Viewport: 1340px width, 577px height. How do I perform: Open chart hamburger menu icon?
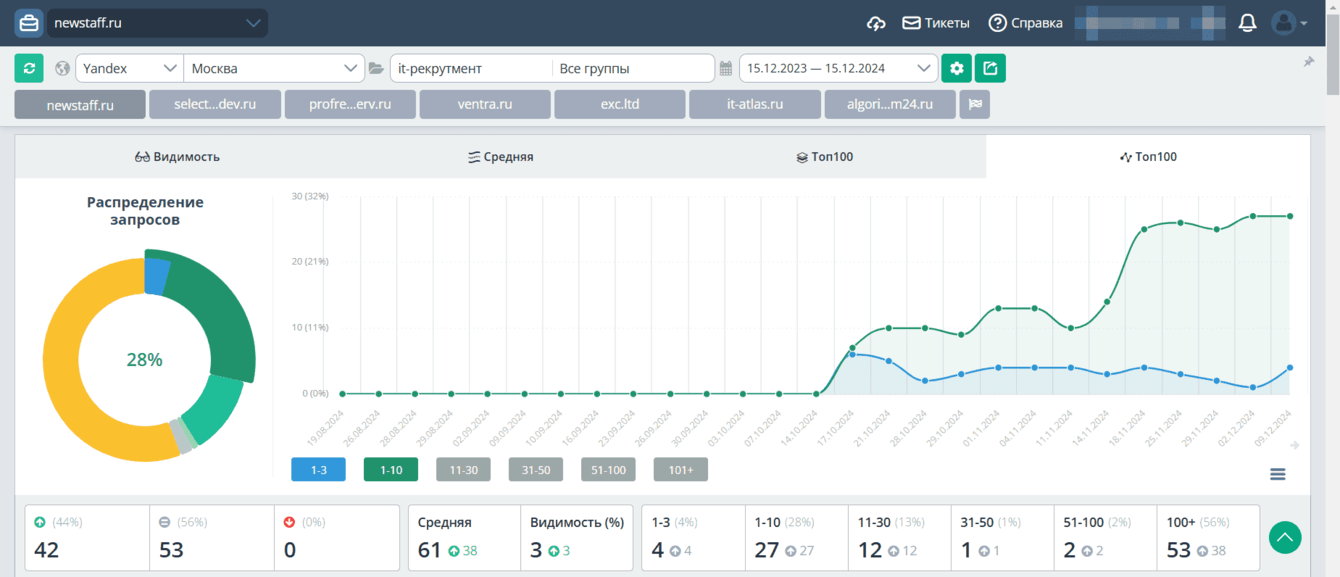pyautogui.click(x=1277, y=474)
